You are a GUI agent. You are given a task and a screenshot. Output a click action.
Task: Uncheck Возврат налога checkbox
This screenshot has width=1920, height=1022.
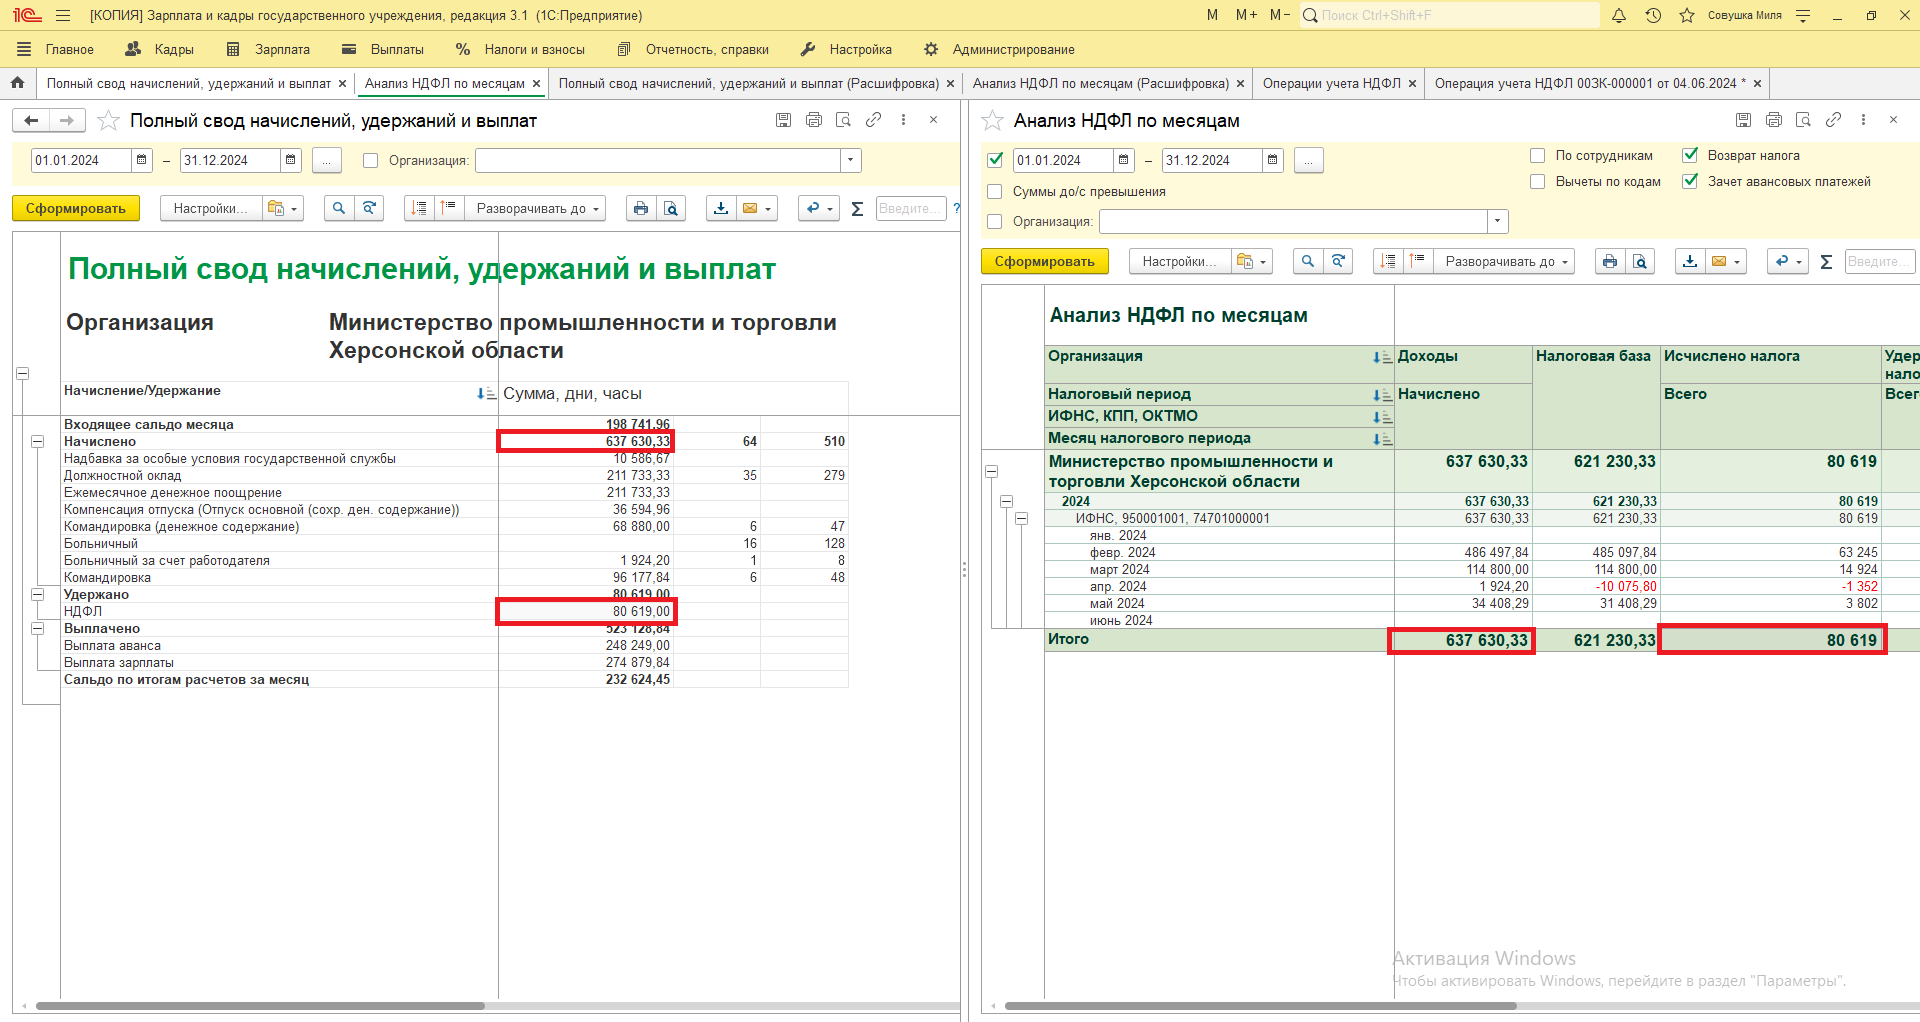(1690, 155)
